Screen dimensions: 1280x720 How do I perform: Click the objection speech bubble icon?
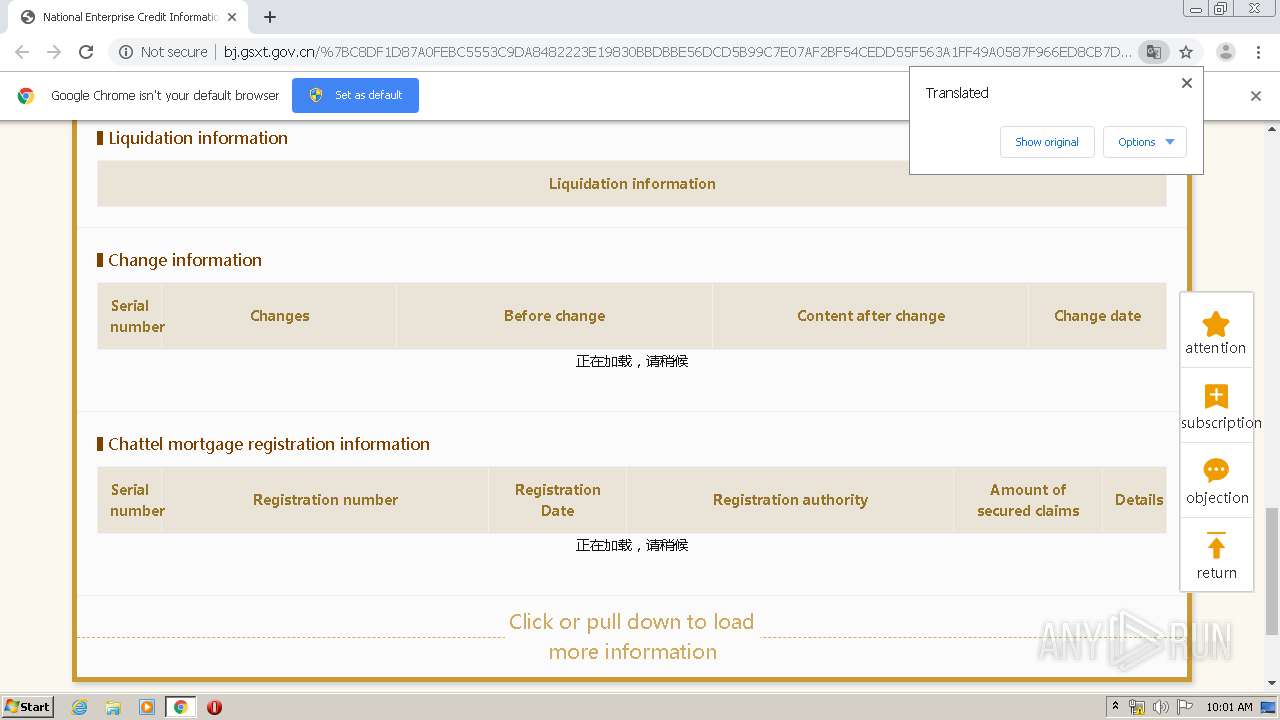[1216, 470]
